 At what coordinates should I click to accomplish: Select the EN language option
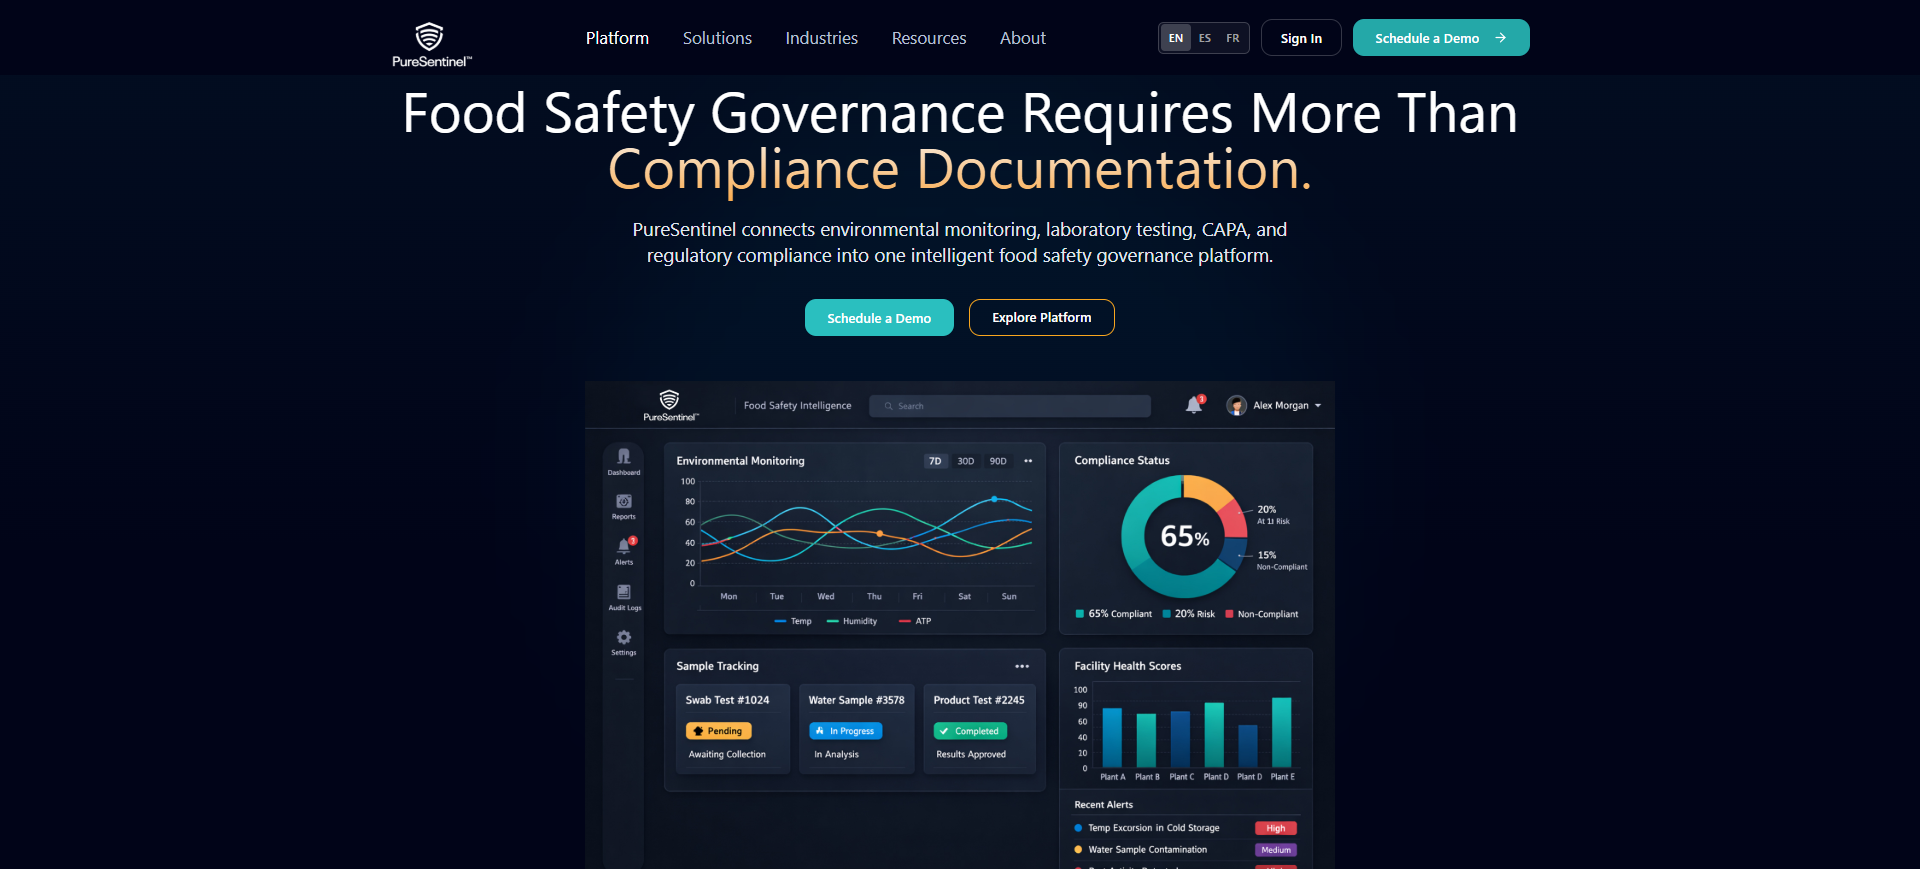pos(1176,38)
